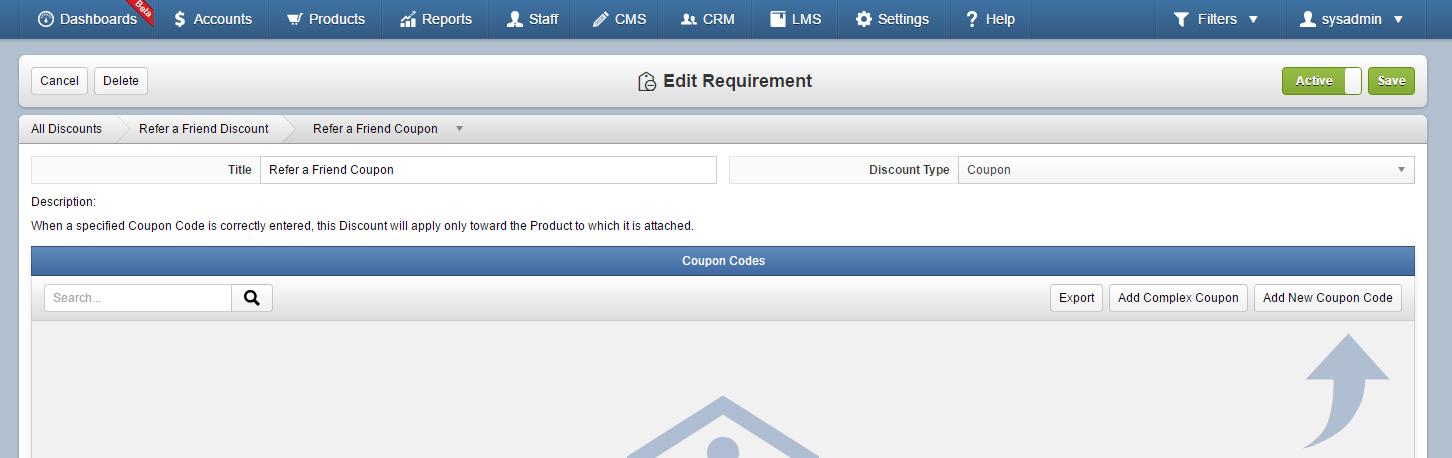Screen dimensions: 1452x458
Task: Click the CMS pencil icon
Action: (600, 19)
